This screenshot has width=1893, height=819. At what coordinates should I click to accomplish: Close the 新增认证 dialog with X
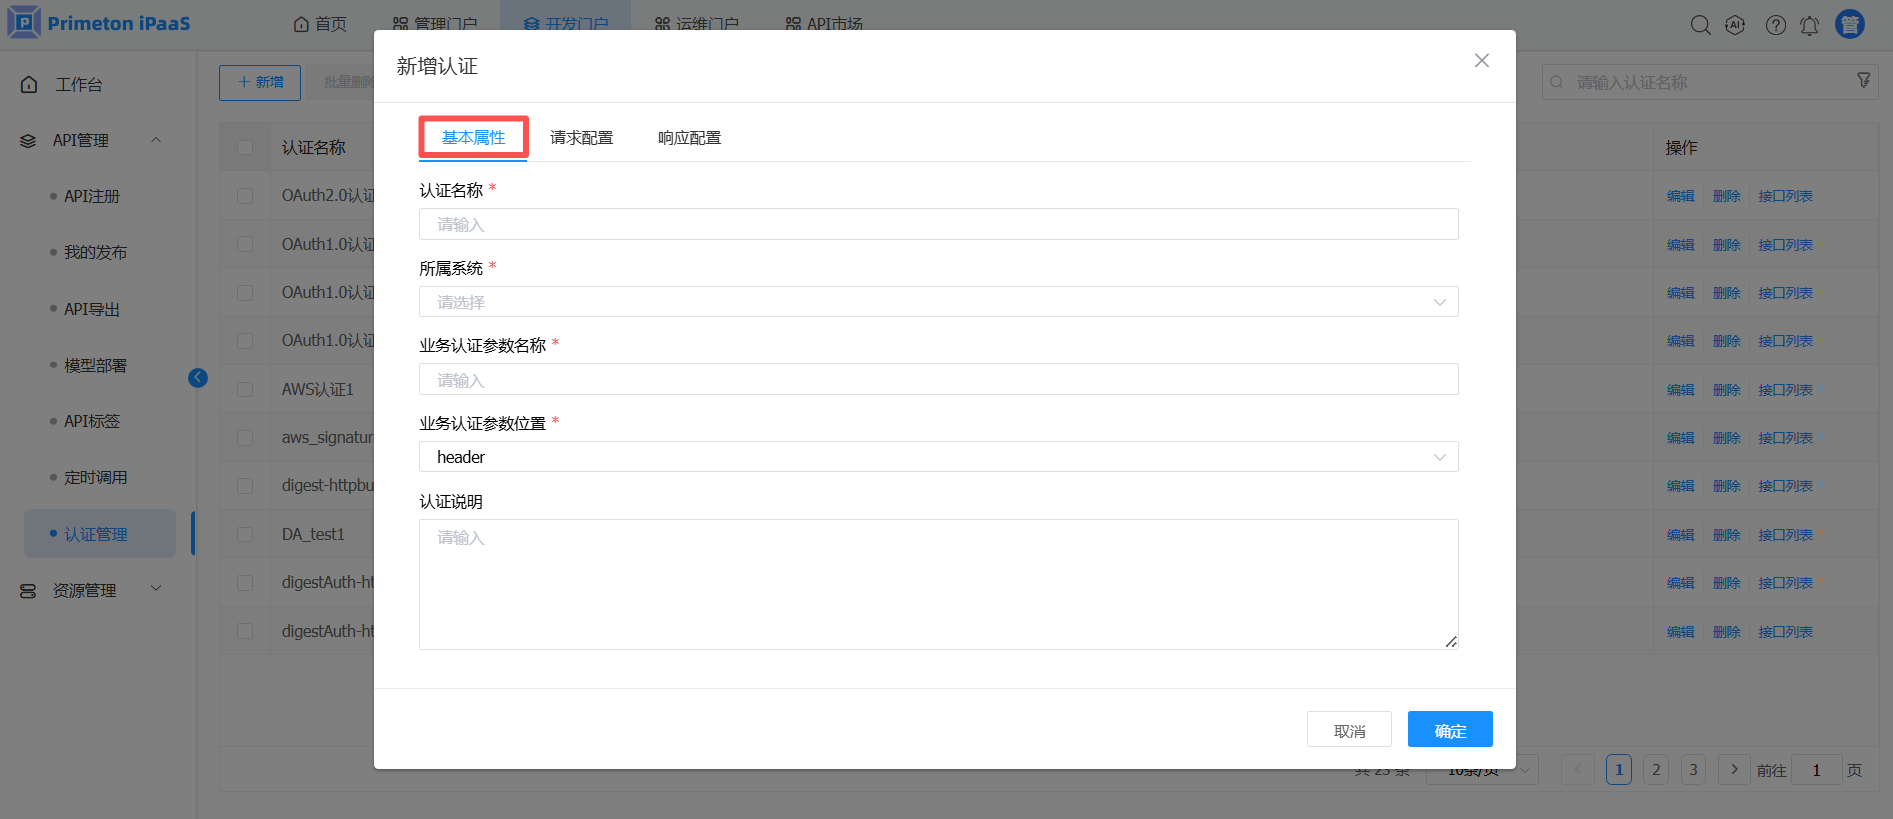point(1481,61)
